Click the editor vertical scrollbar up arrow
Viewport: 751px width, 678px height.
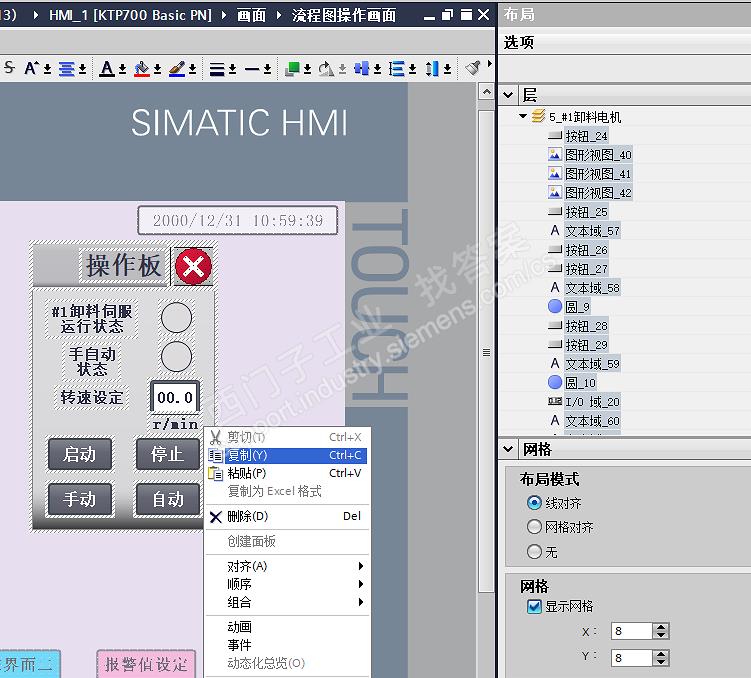click(487, 91)
